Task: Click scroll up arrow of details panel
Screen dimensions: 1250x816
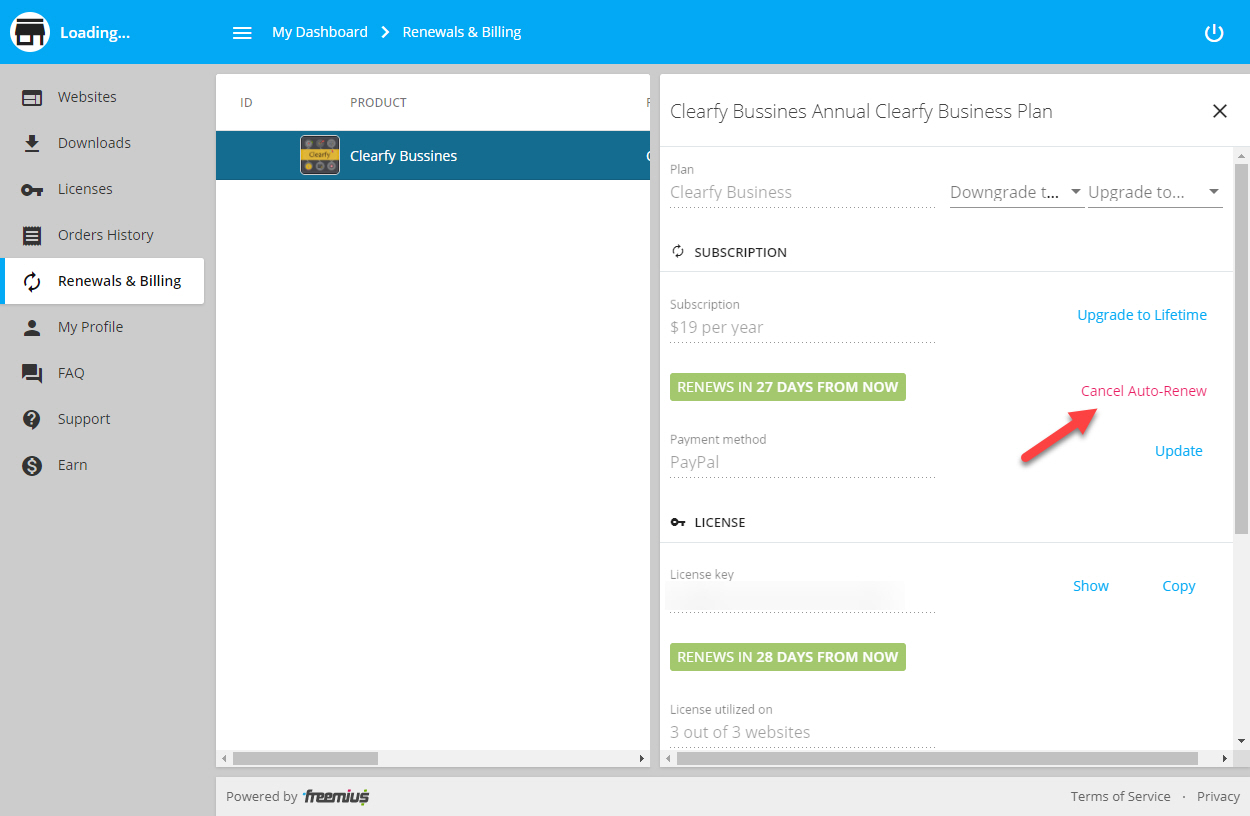Action: 1241,157
